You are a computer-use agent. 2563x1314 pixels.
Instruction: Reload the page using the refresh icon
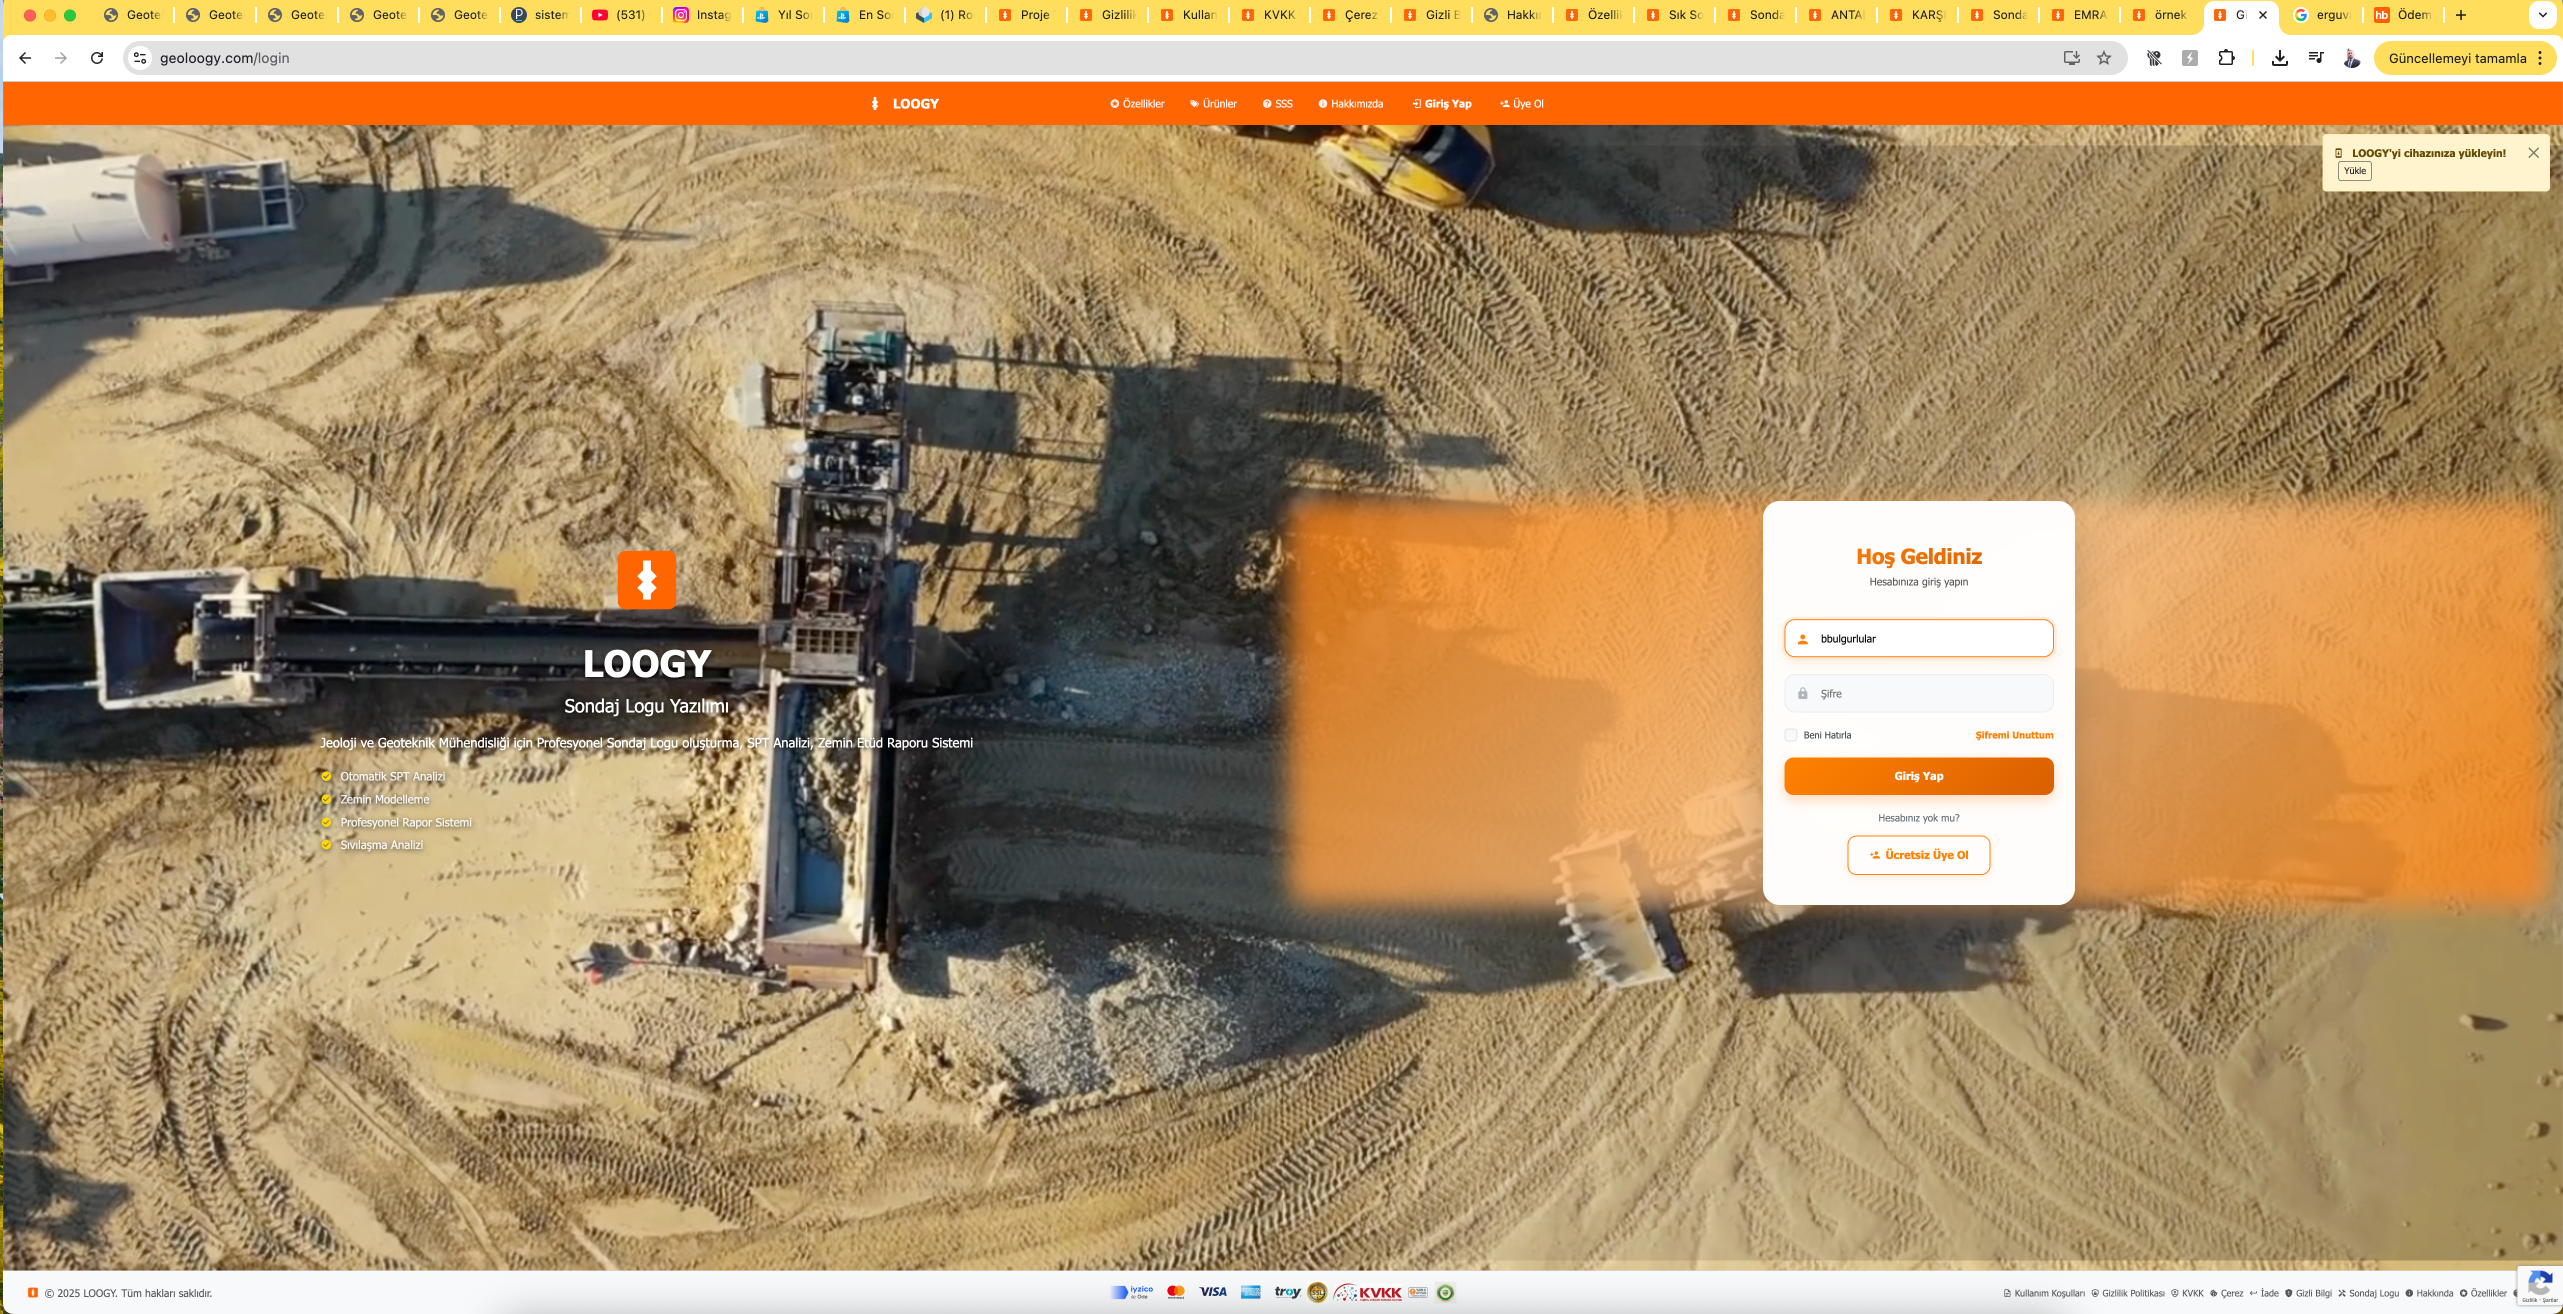tap(97, 58)
